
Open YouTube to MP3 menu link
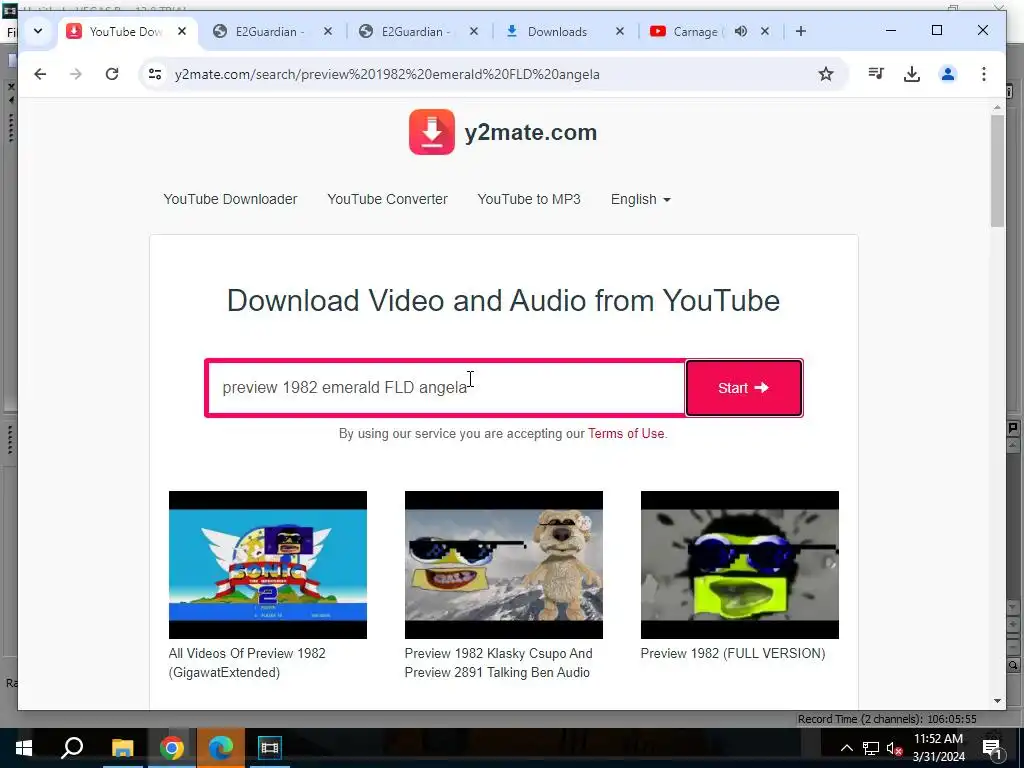(529, 199)
